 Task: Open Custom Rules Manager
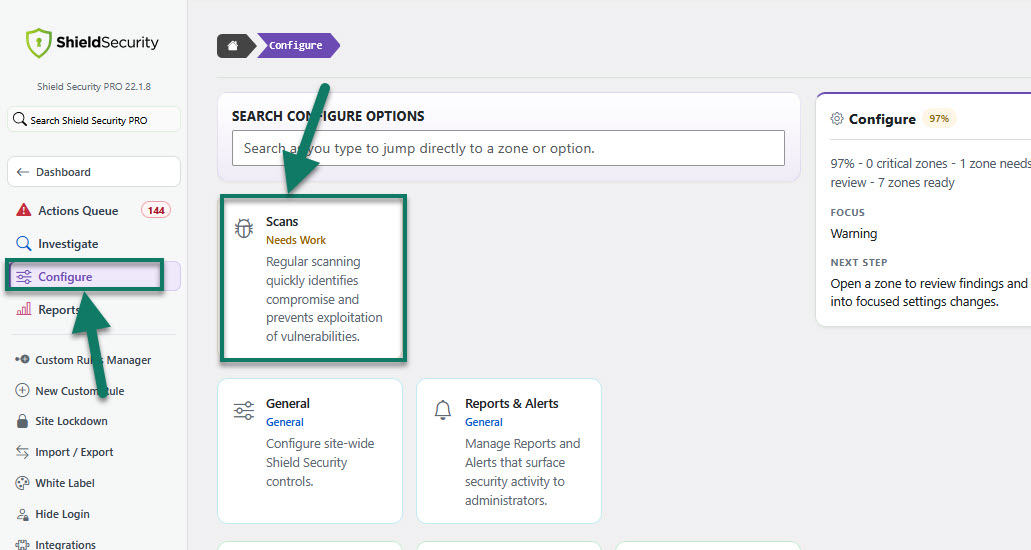tap(93, 360)
